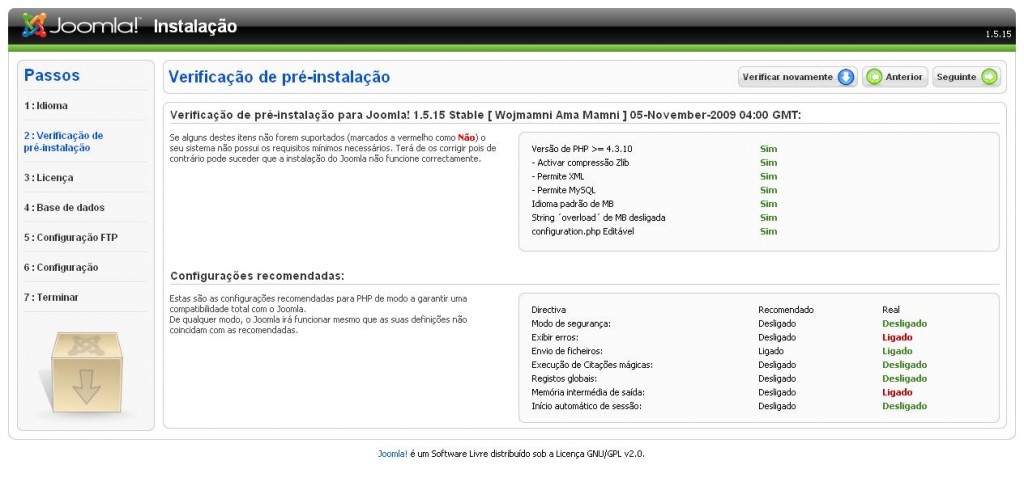This screenshot has height=503, width=1024.
Task: Click the 'Início automático de sessão:' directive
Action: 586,406
